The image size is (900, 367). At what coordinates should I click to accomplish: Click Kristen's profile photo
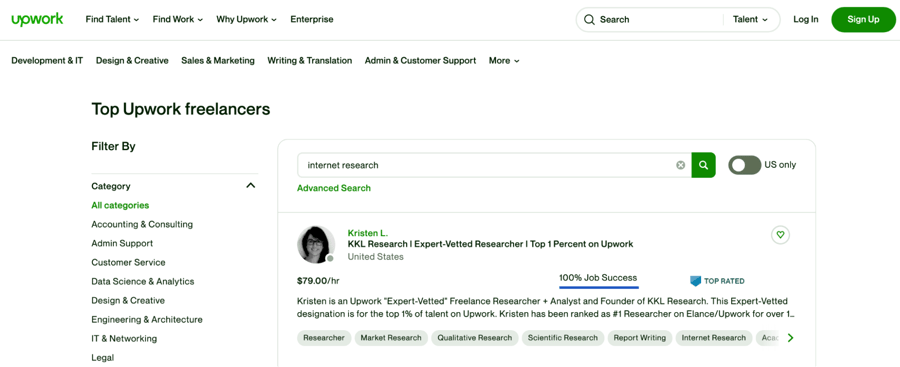pos(316,245)
